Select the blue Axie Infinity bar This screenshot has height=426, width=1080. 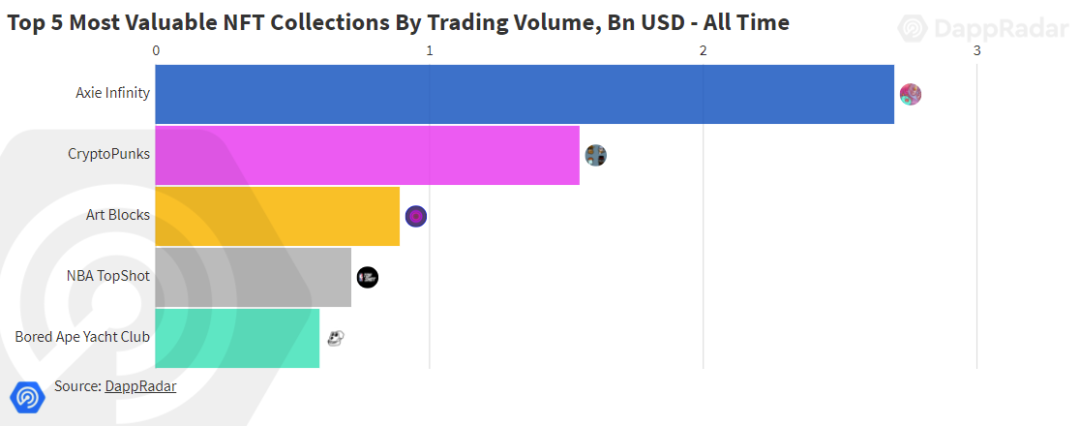[x=525, y=94]
